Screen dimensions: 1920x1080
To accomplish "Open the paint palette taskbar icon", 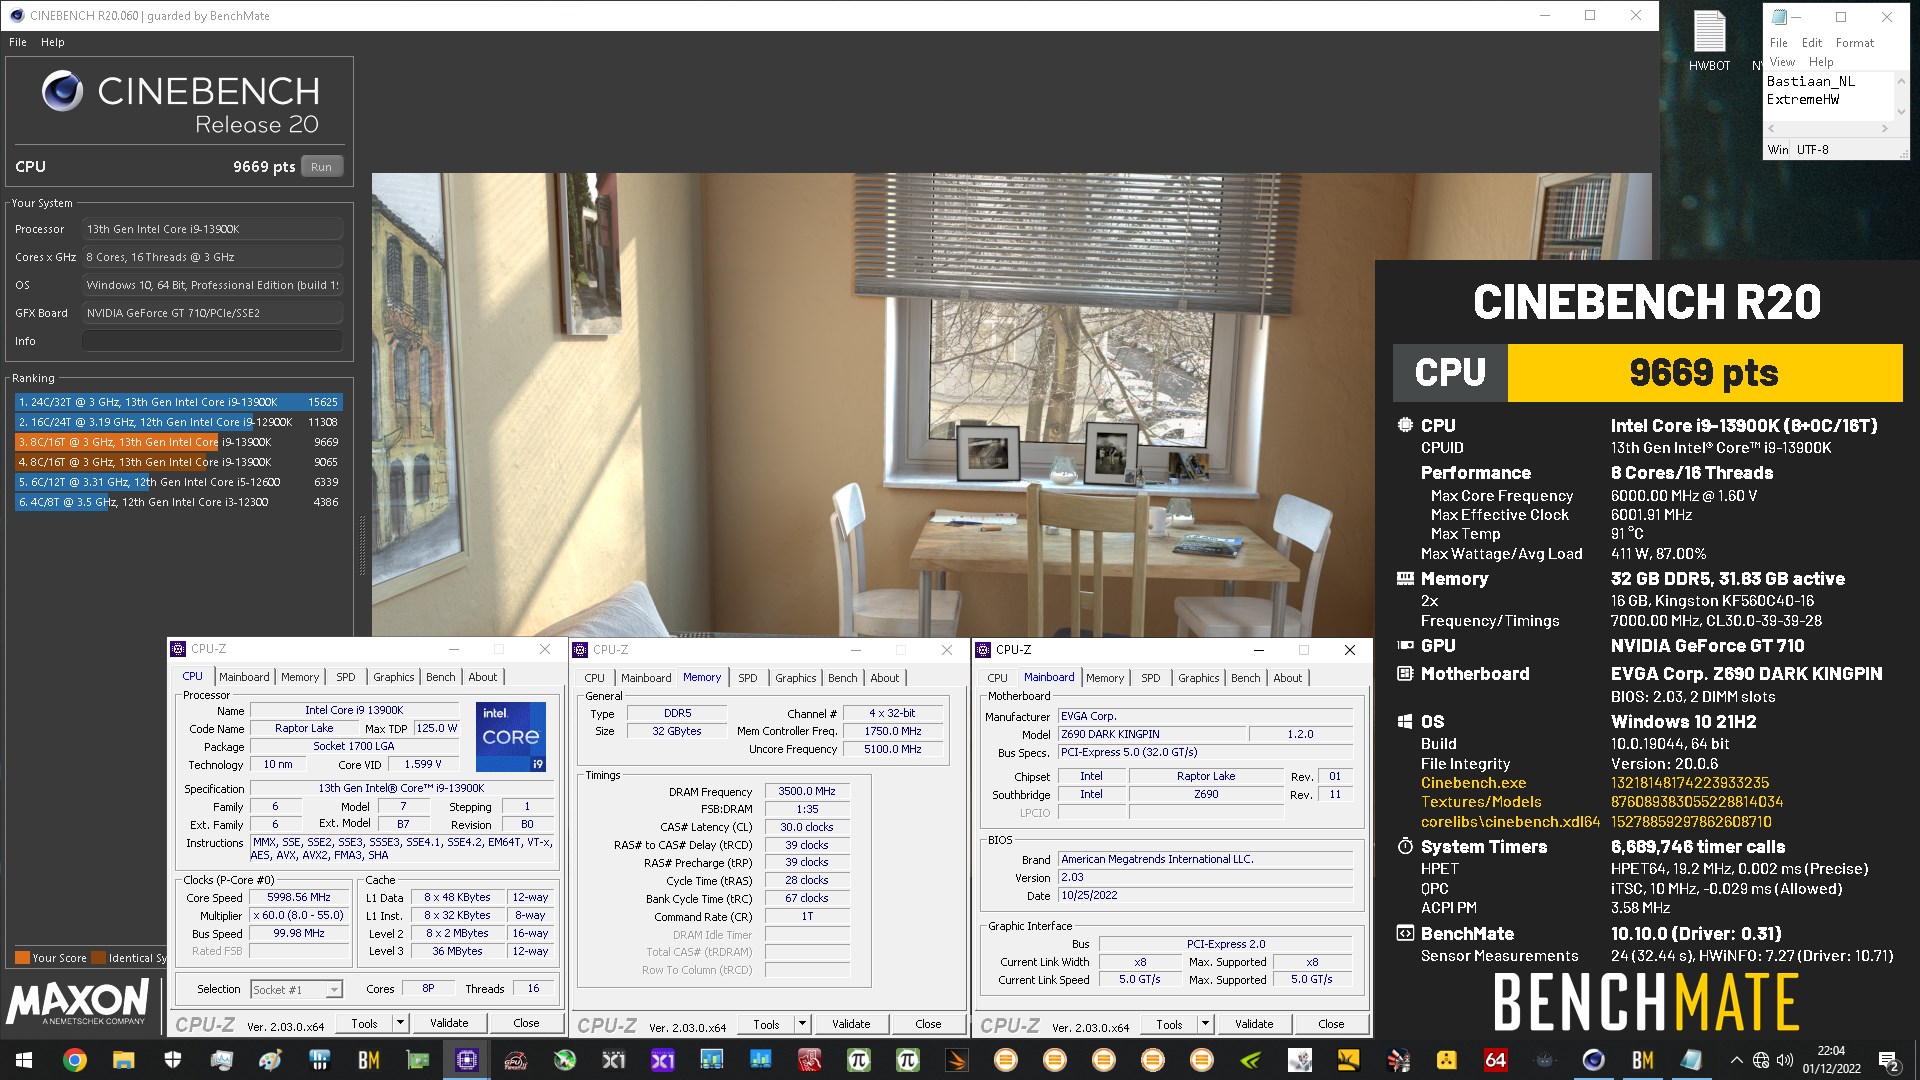I will point(270,1060).
